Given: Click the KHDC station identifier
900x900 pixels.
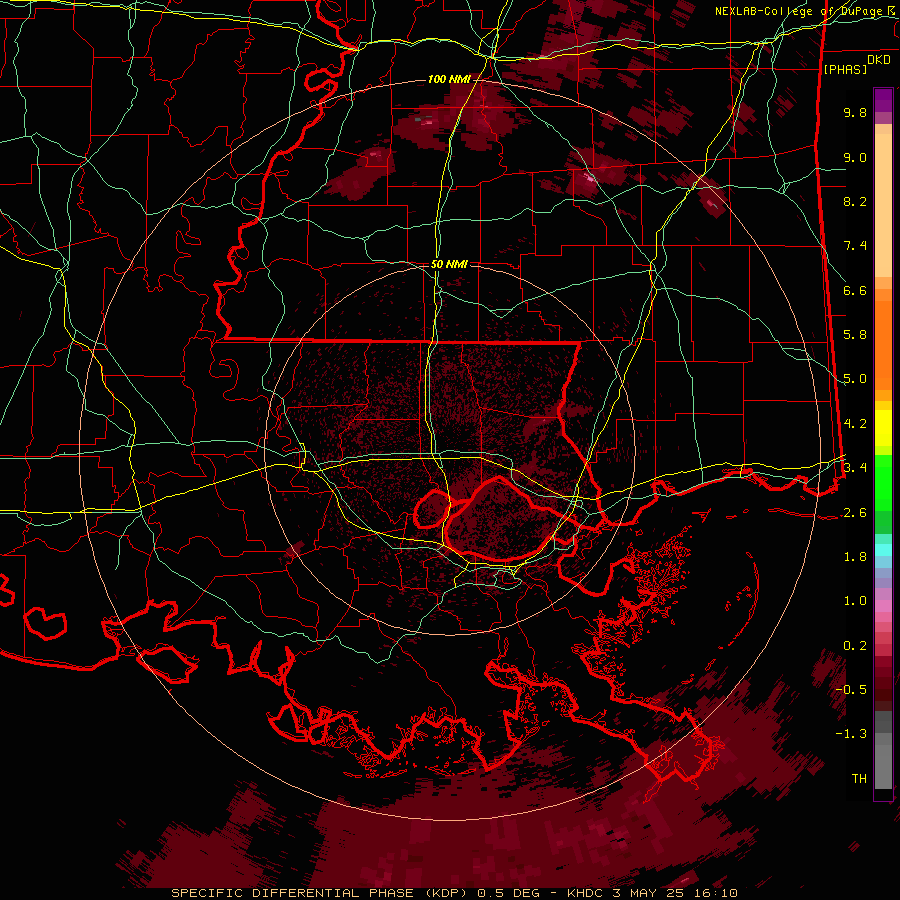Looking at the screenshot, I should click(585, 893).
